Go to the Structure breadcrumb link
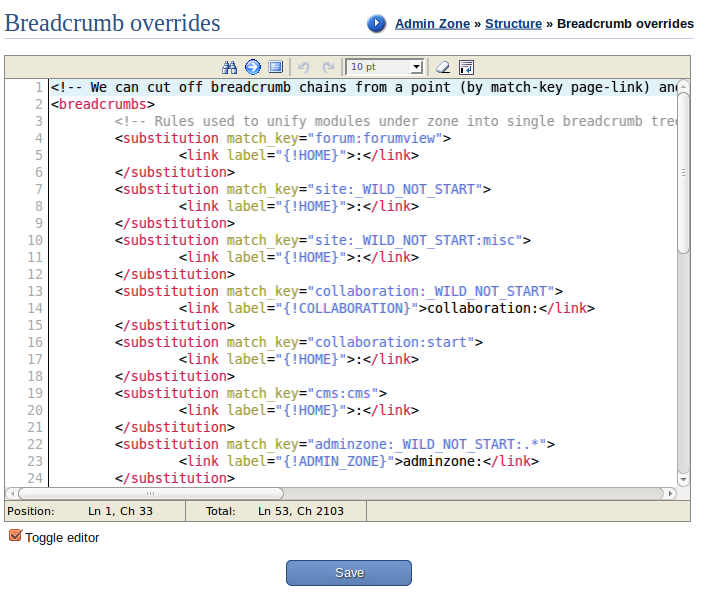This screenshot has width=702, height=603. point(513,23)
